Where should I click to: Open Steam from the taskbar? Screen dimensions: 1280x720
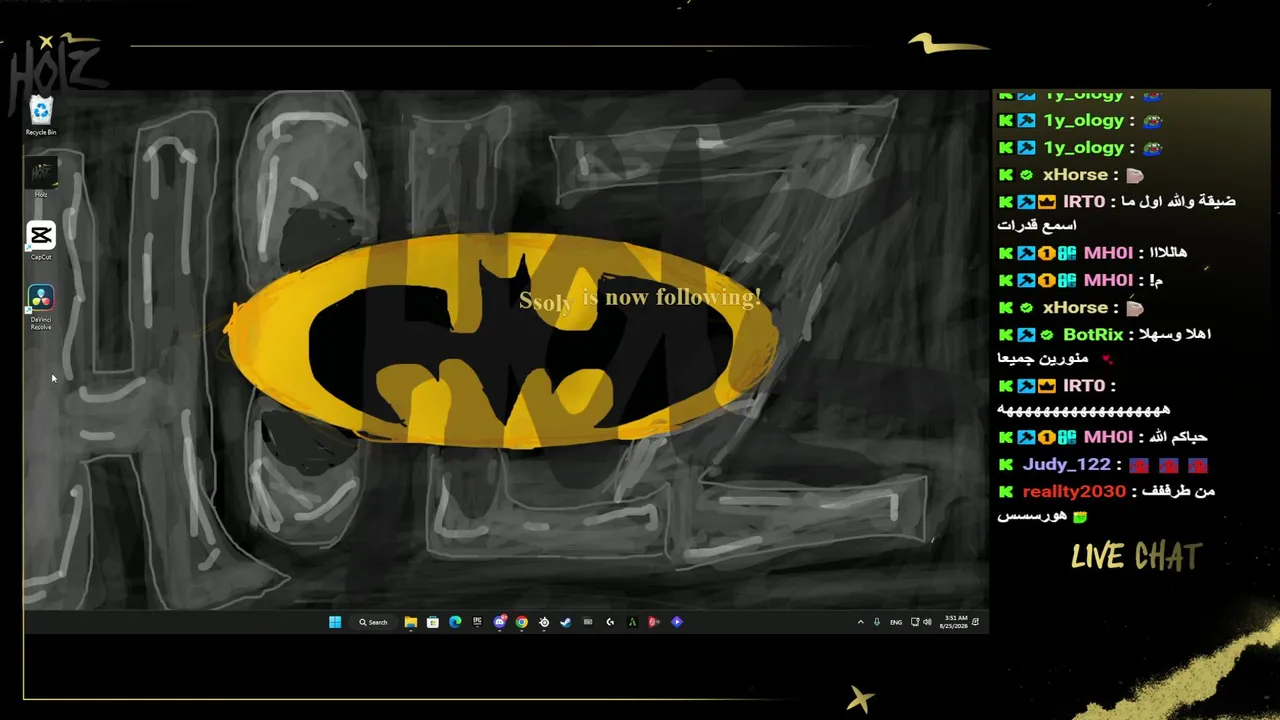(x=566, y=622)
